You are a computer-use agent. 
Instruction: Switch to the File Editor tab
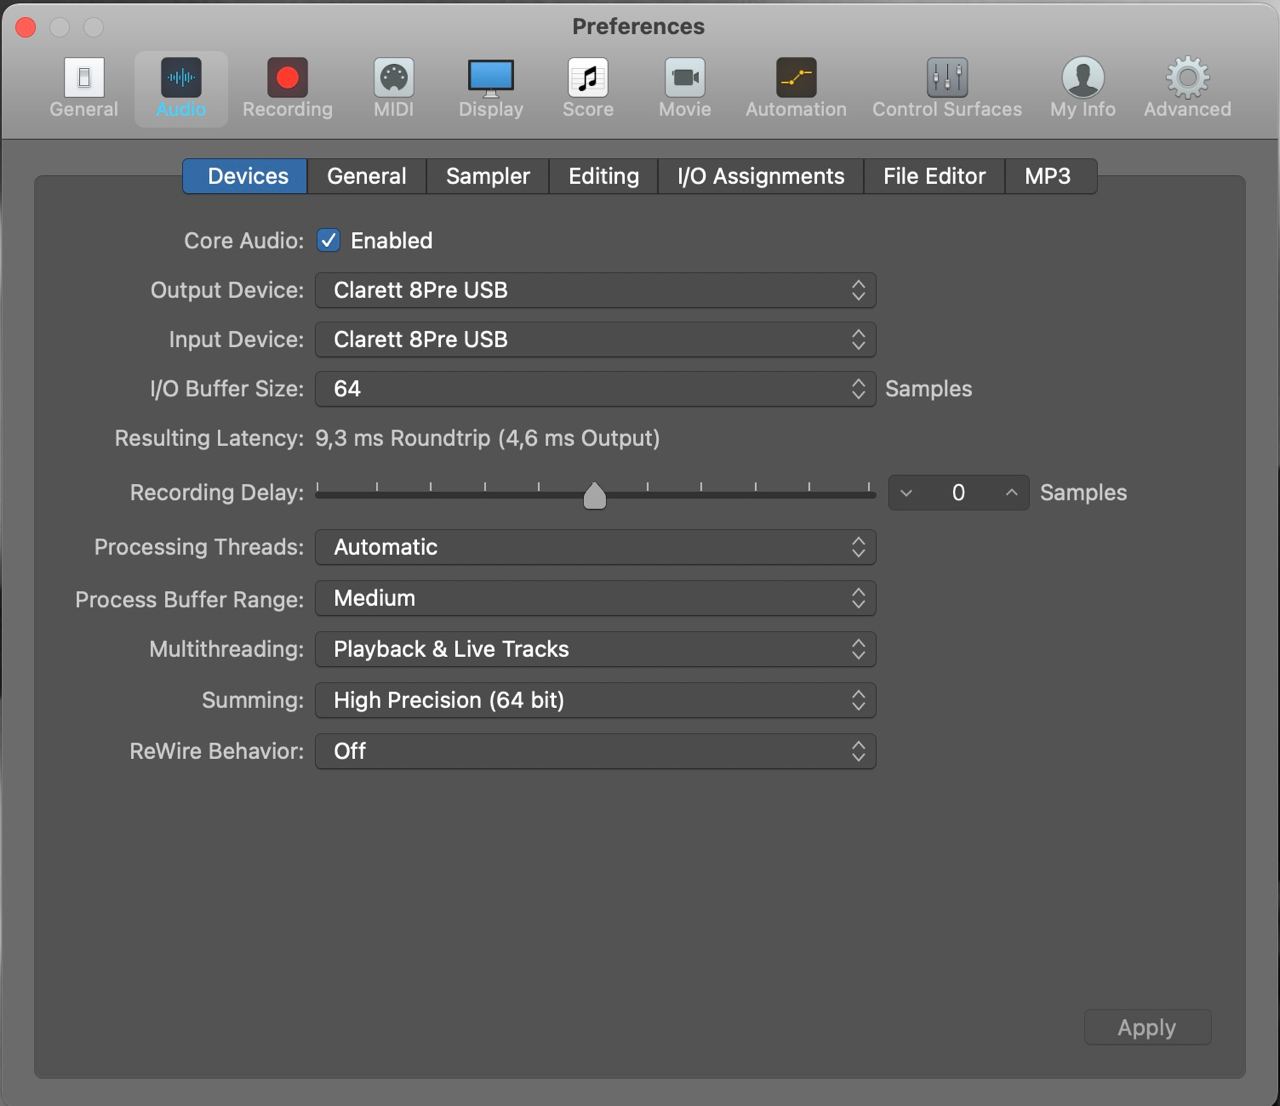pos(934,176)
